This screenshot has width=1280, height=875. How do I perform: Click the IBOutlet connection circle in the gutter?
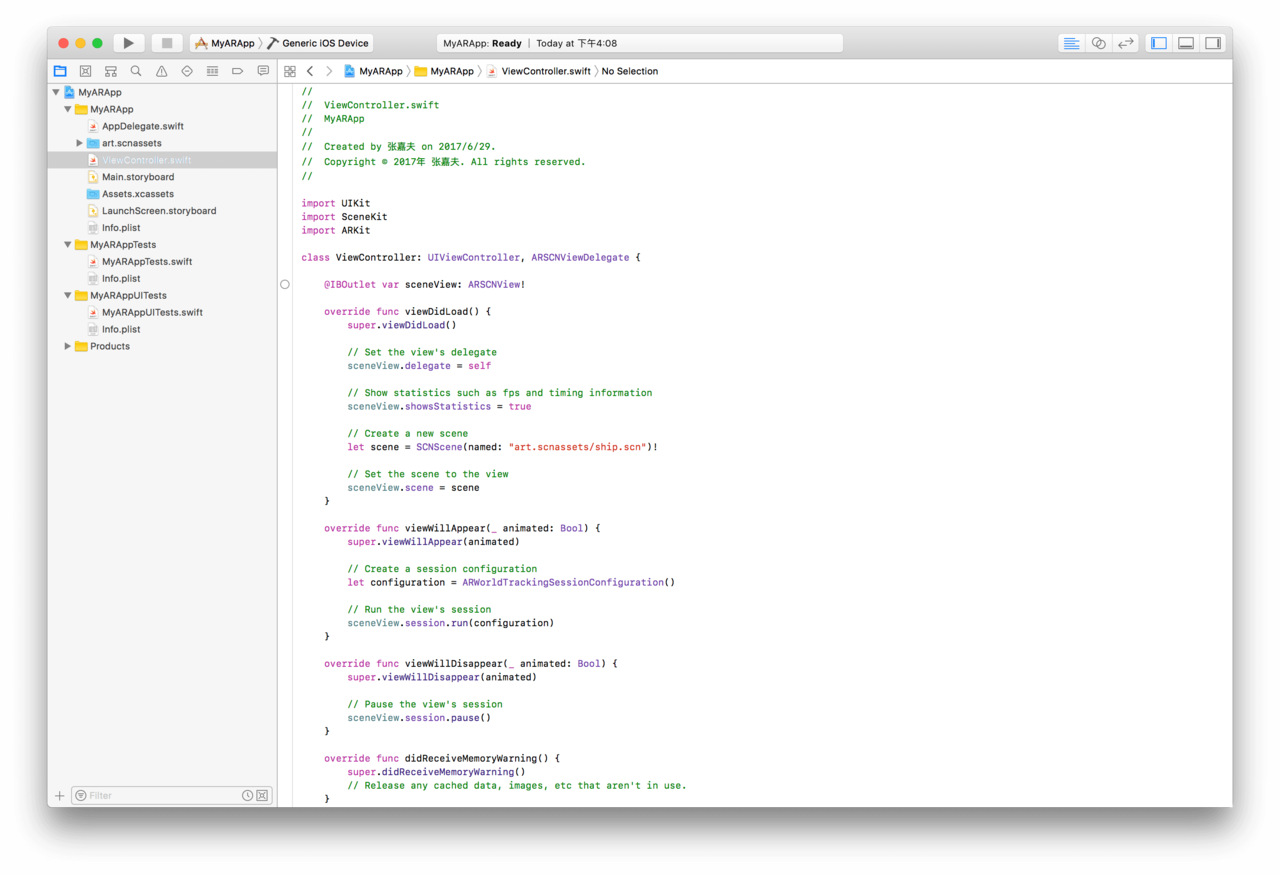[x=285, y=285]
